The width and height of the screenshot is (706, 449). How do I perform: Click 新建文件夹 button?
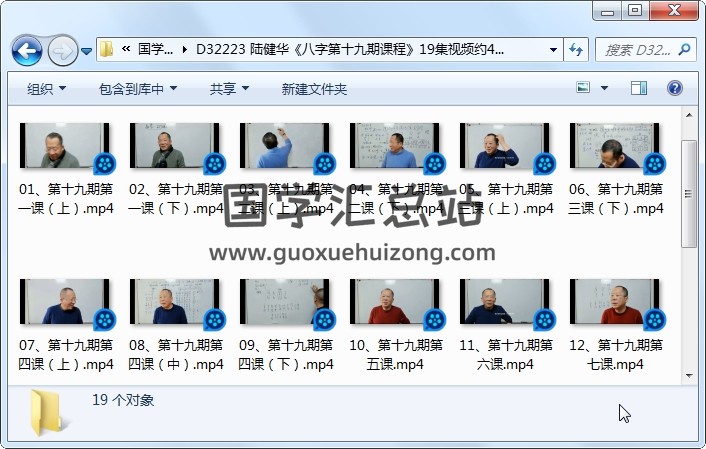(314, 89)
